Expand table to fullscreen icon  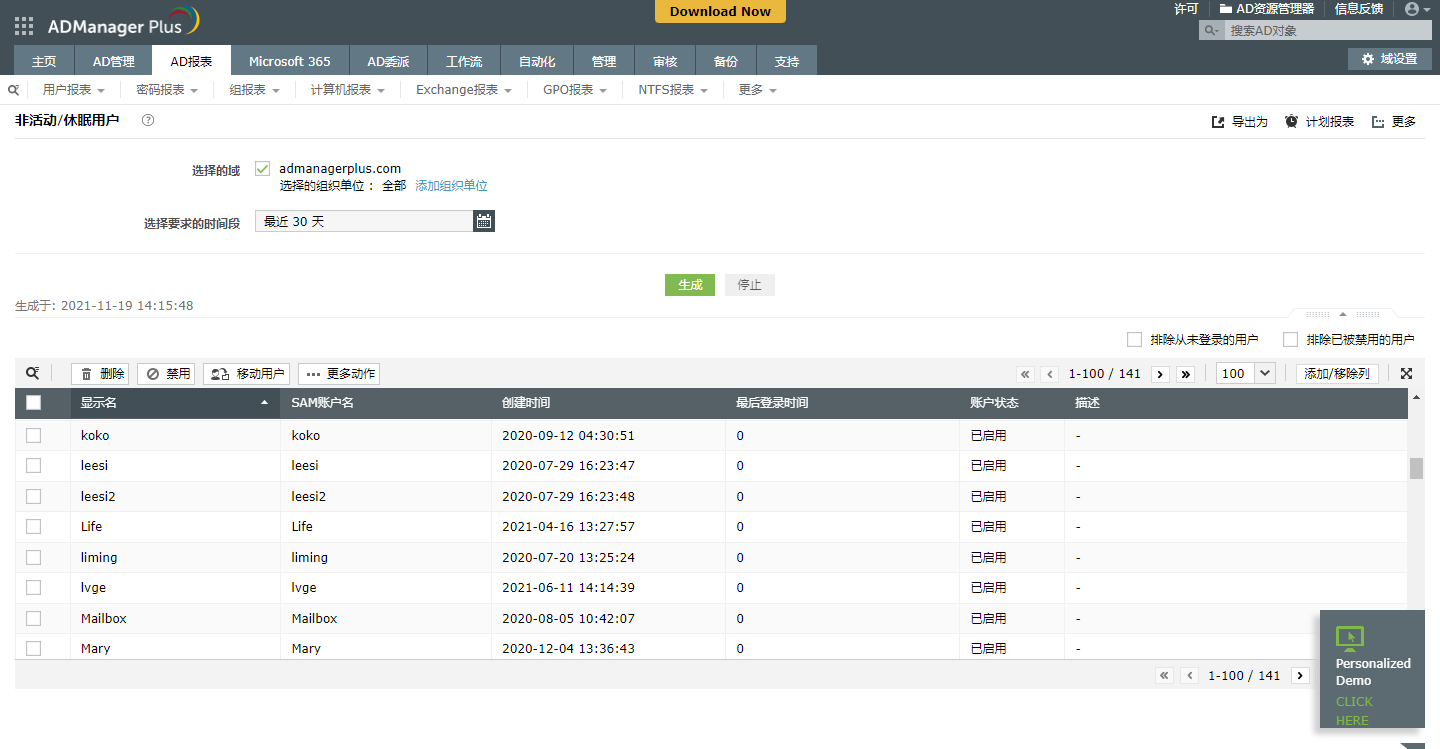coord(1406,374)
